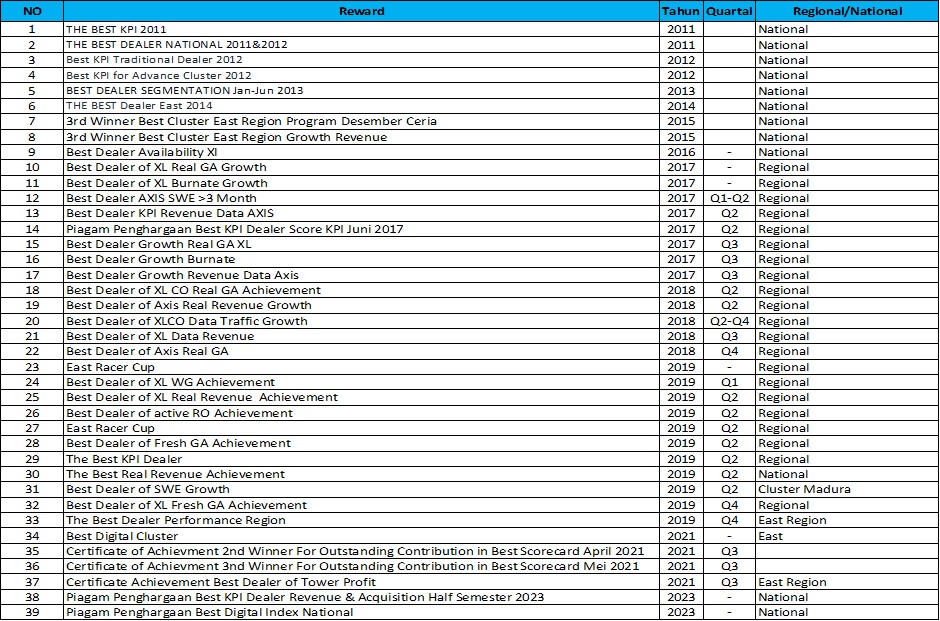Select the region cell reading only "East"
Viewport: 940px width, 621px height.
point(772,536)
